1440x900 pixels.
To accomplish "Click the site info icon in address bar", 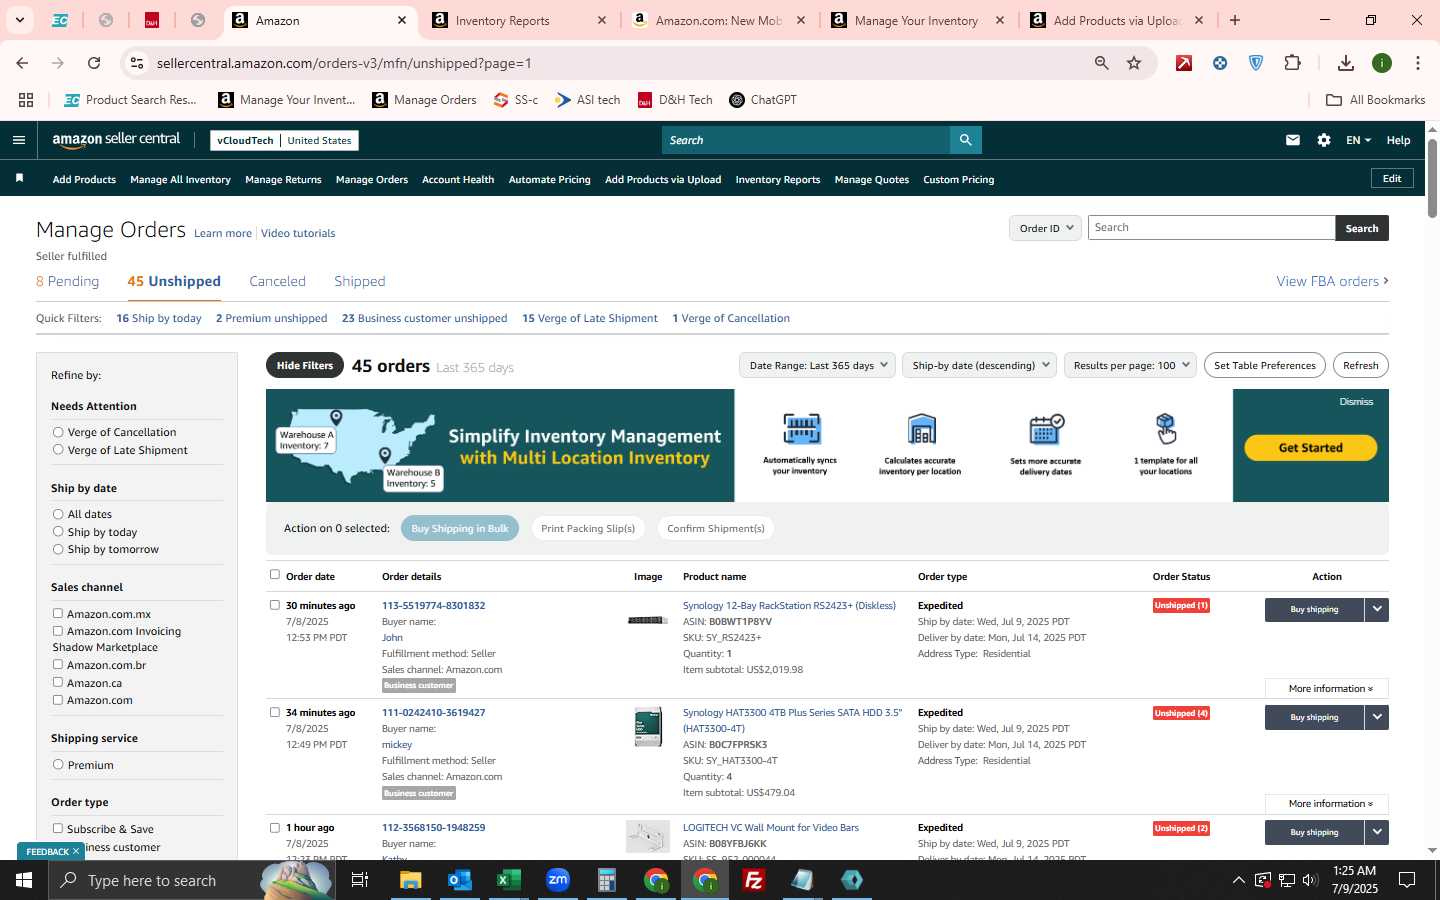I will 137,63.
